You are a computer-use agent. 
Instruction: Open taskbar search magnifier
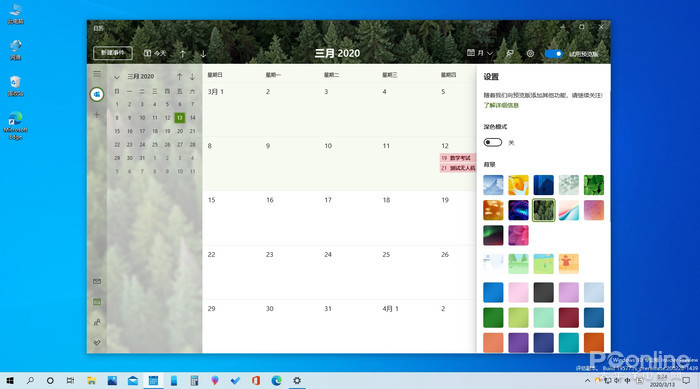30,381
